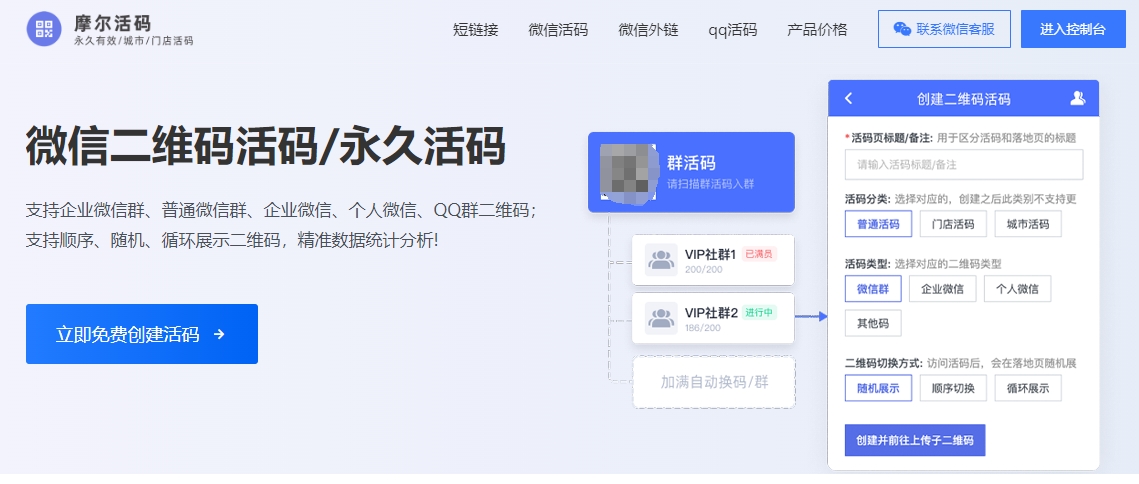Click the 摩尔活码 QR logo icon

pos(43,30)
